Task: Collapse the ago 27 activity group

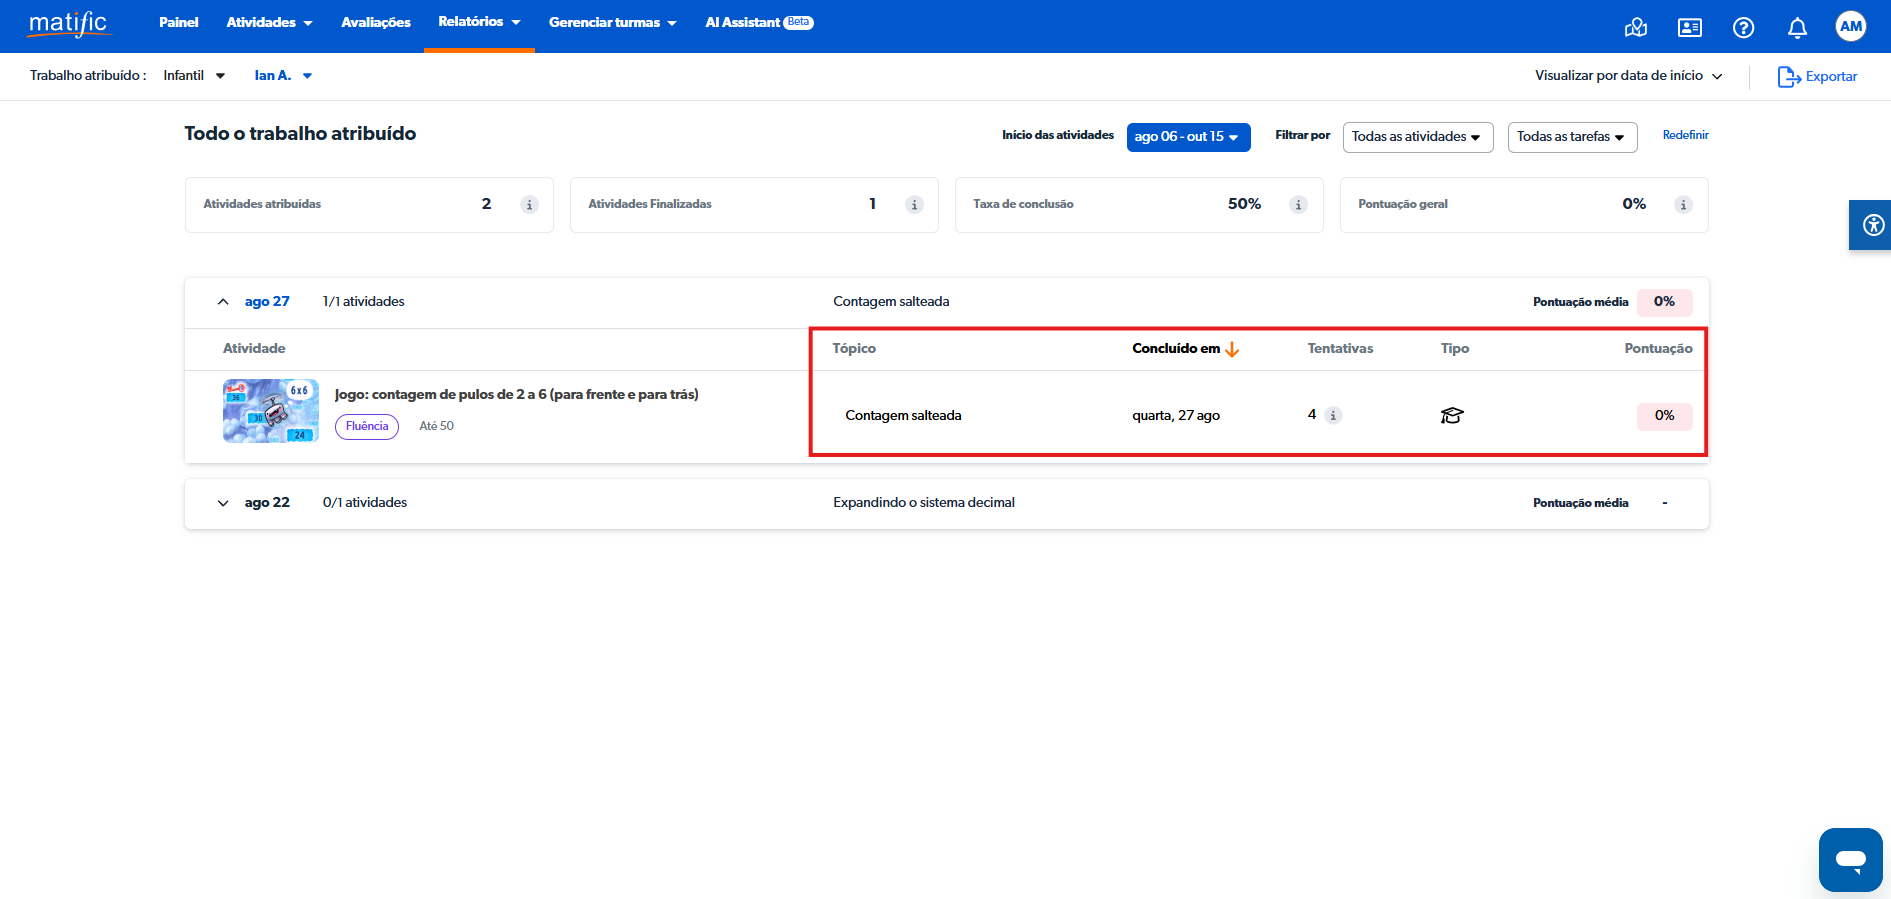Action: point(223,302)
